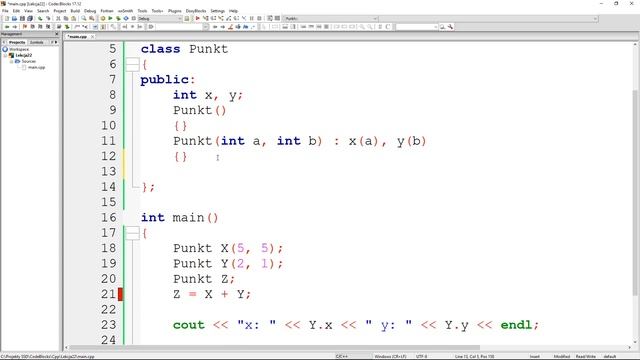The height and width of the screenshot is (360, 640).
Task: Close the *main.cpp editor tab
Action: [92, 37]
